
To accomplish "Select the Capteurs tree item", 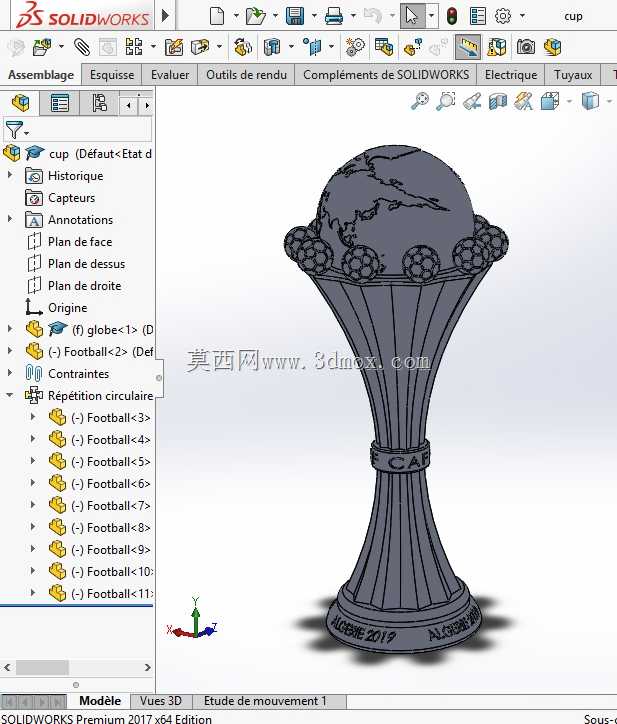I will click(x=72, y=198).
